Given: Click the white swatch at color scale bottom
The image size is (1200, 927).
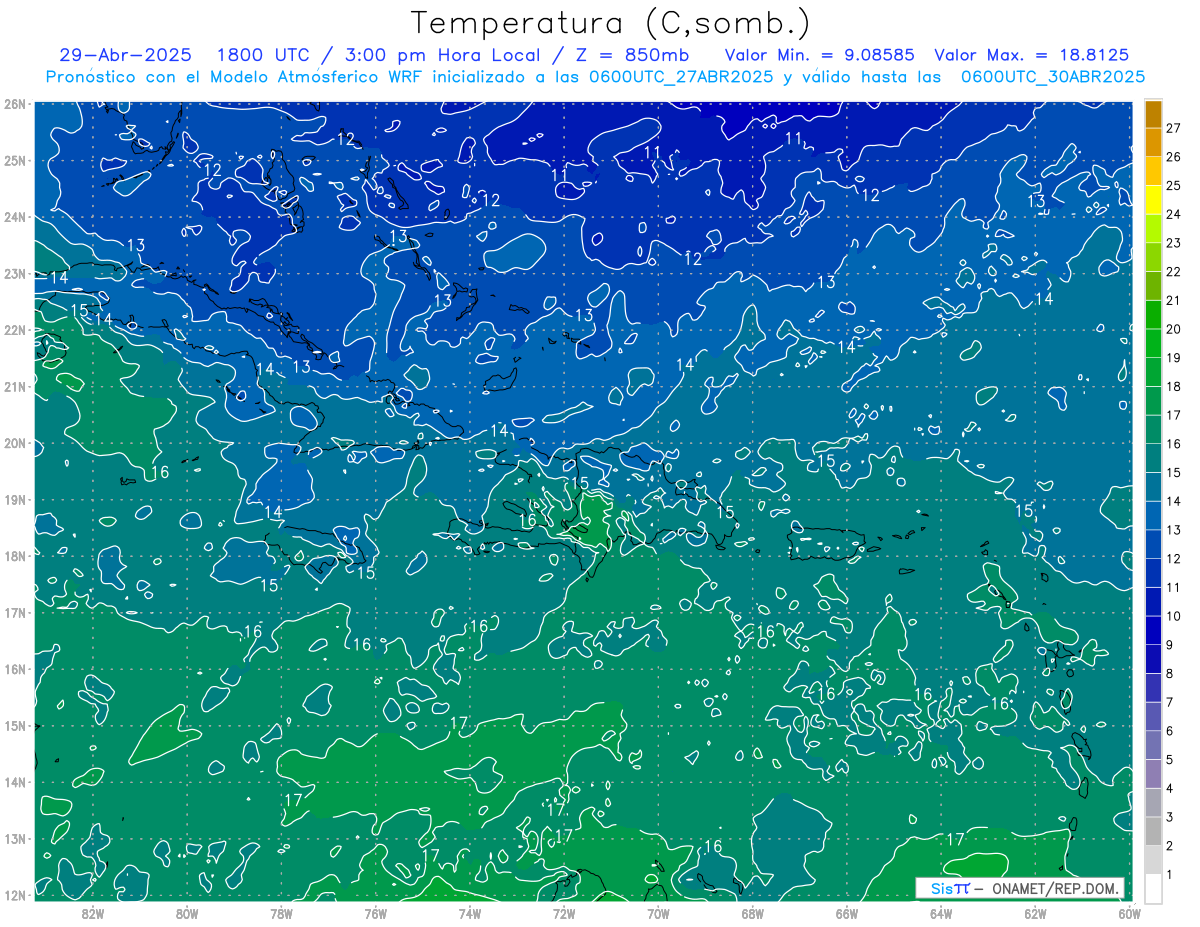Looking at the screenshot, I should click(x=1154, y=887).
